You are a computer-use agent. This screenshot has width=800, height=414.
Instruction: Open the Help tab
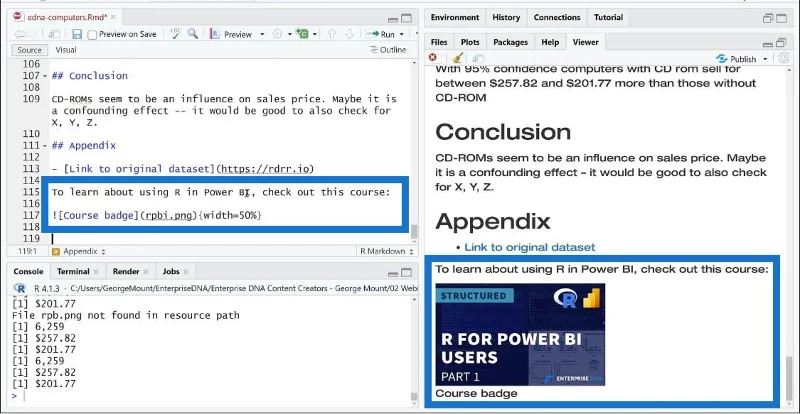pyautogui.click(x=550, y=42)
